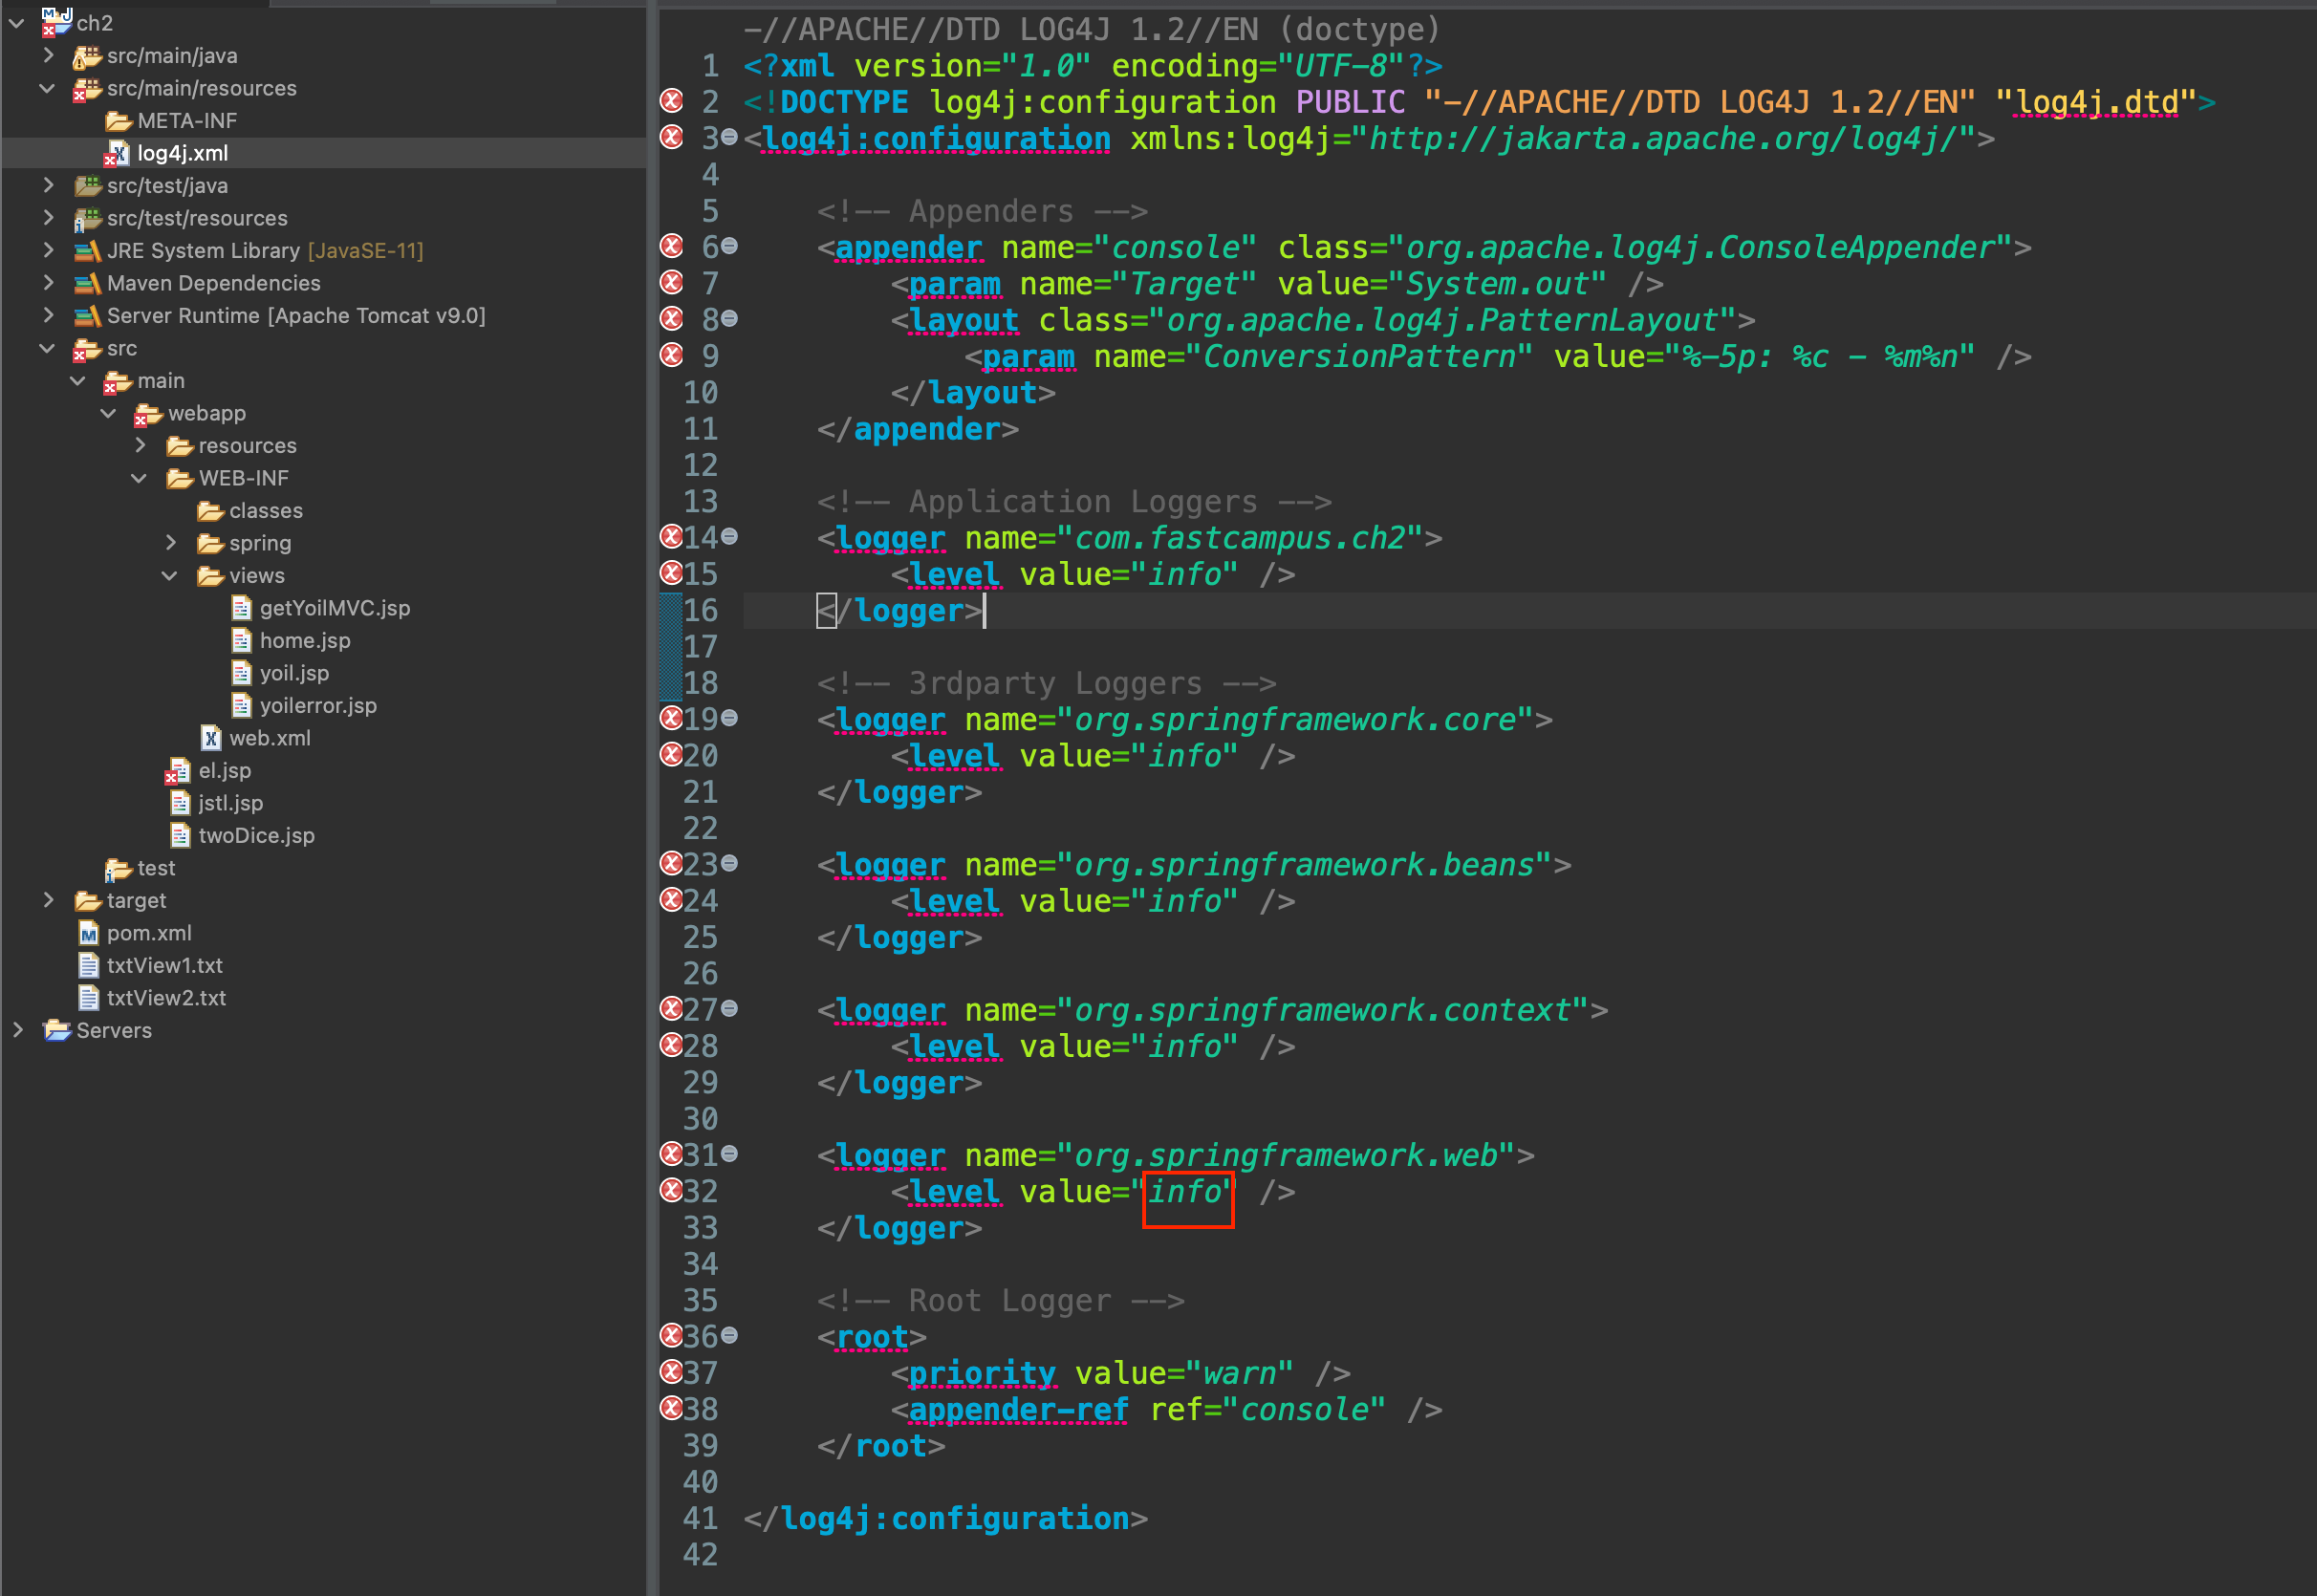Toggle the fold marker on line 19

pos(730,718)
